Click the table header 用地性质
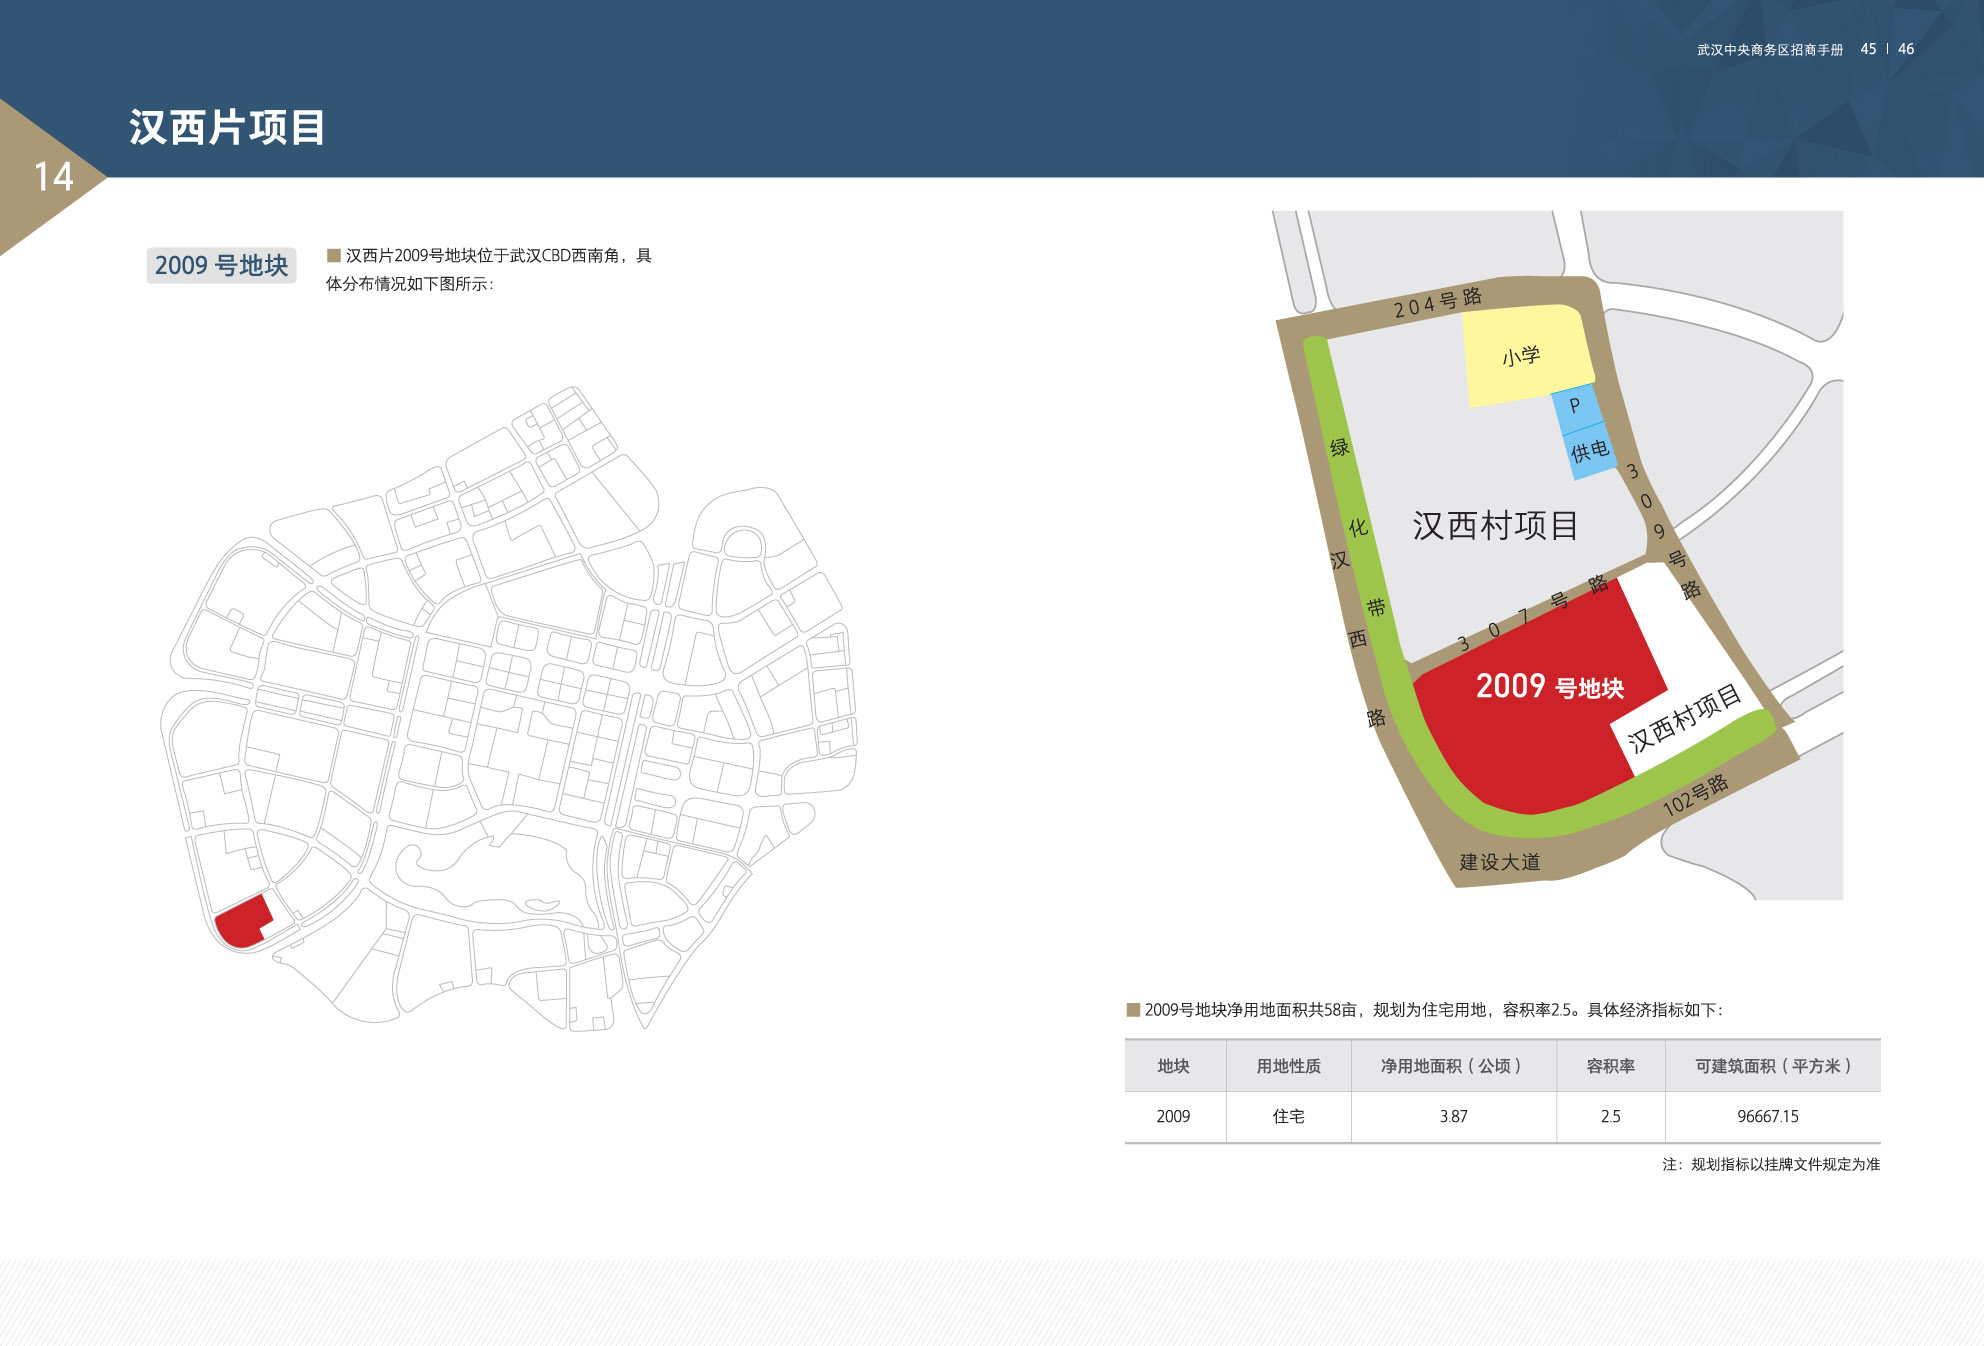 click(x=1288, y=1066)
